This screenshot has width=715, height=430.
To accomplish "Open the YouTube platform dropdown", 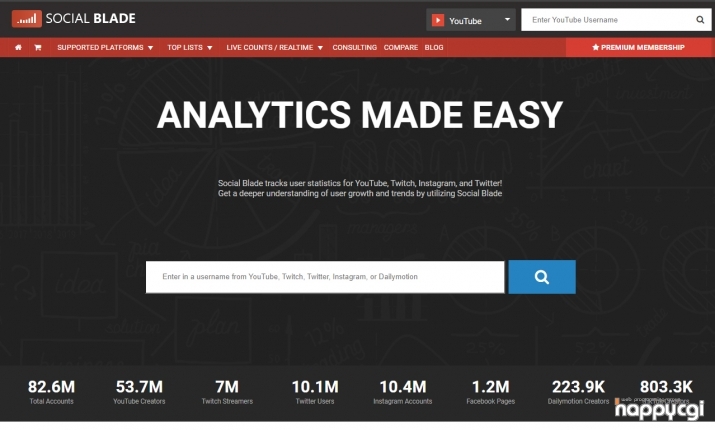I will (x=471, y=20).
